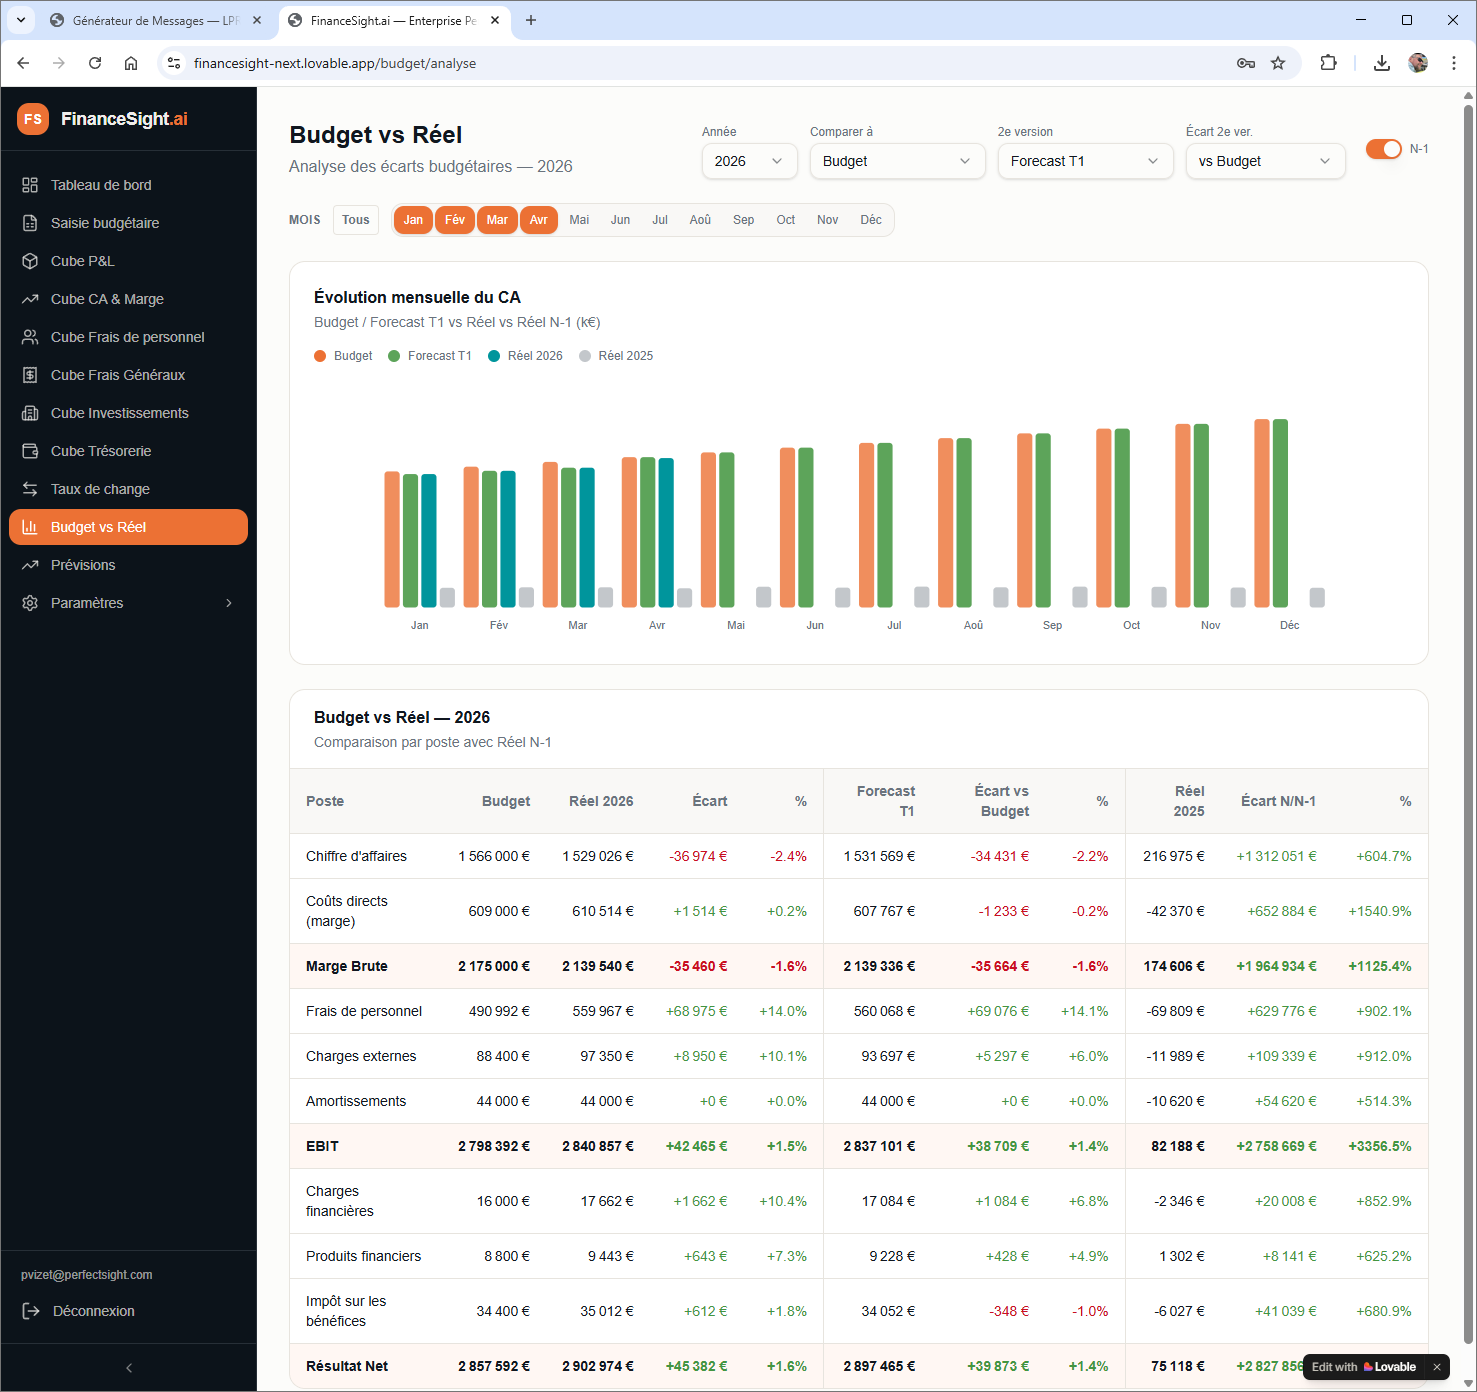Deselect the Fév month chip
Image resolution: width=1477 pixels, height=1392 pixels.
[x=455, y=220]
